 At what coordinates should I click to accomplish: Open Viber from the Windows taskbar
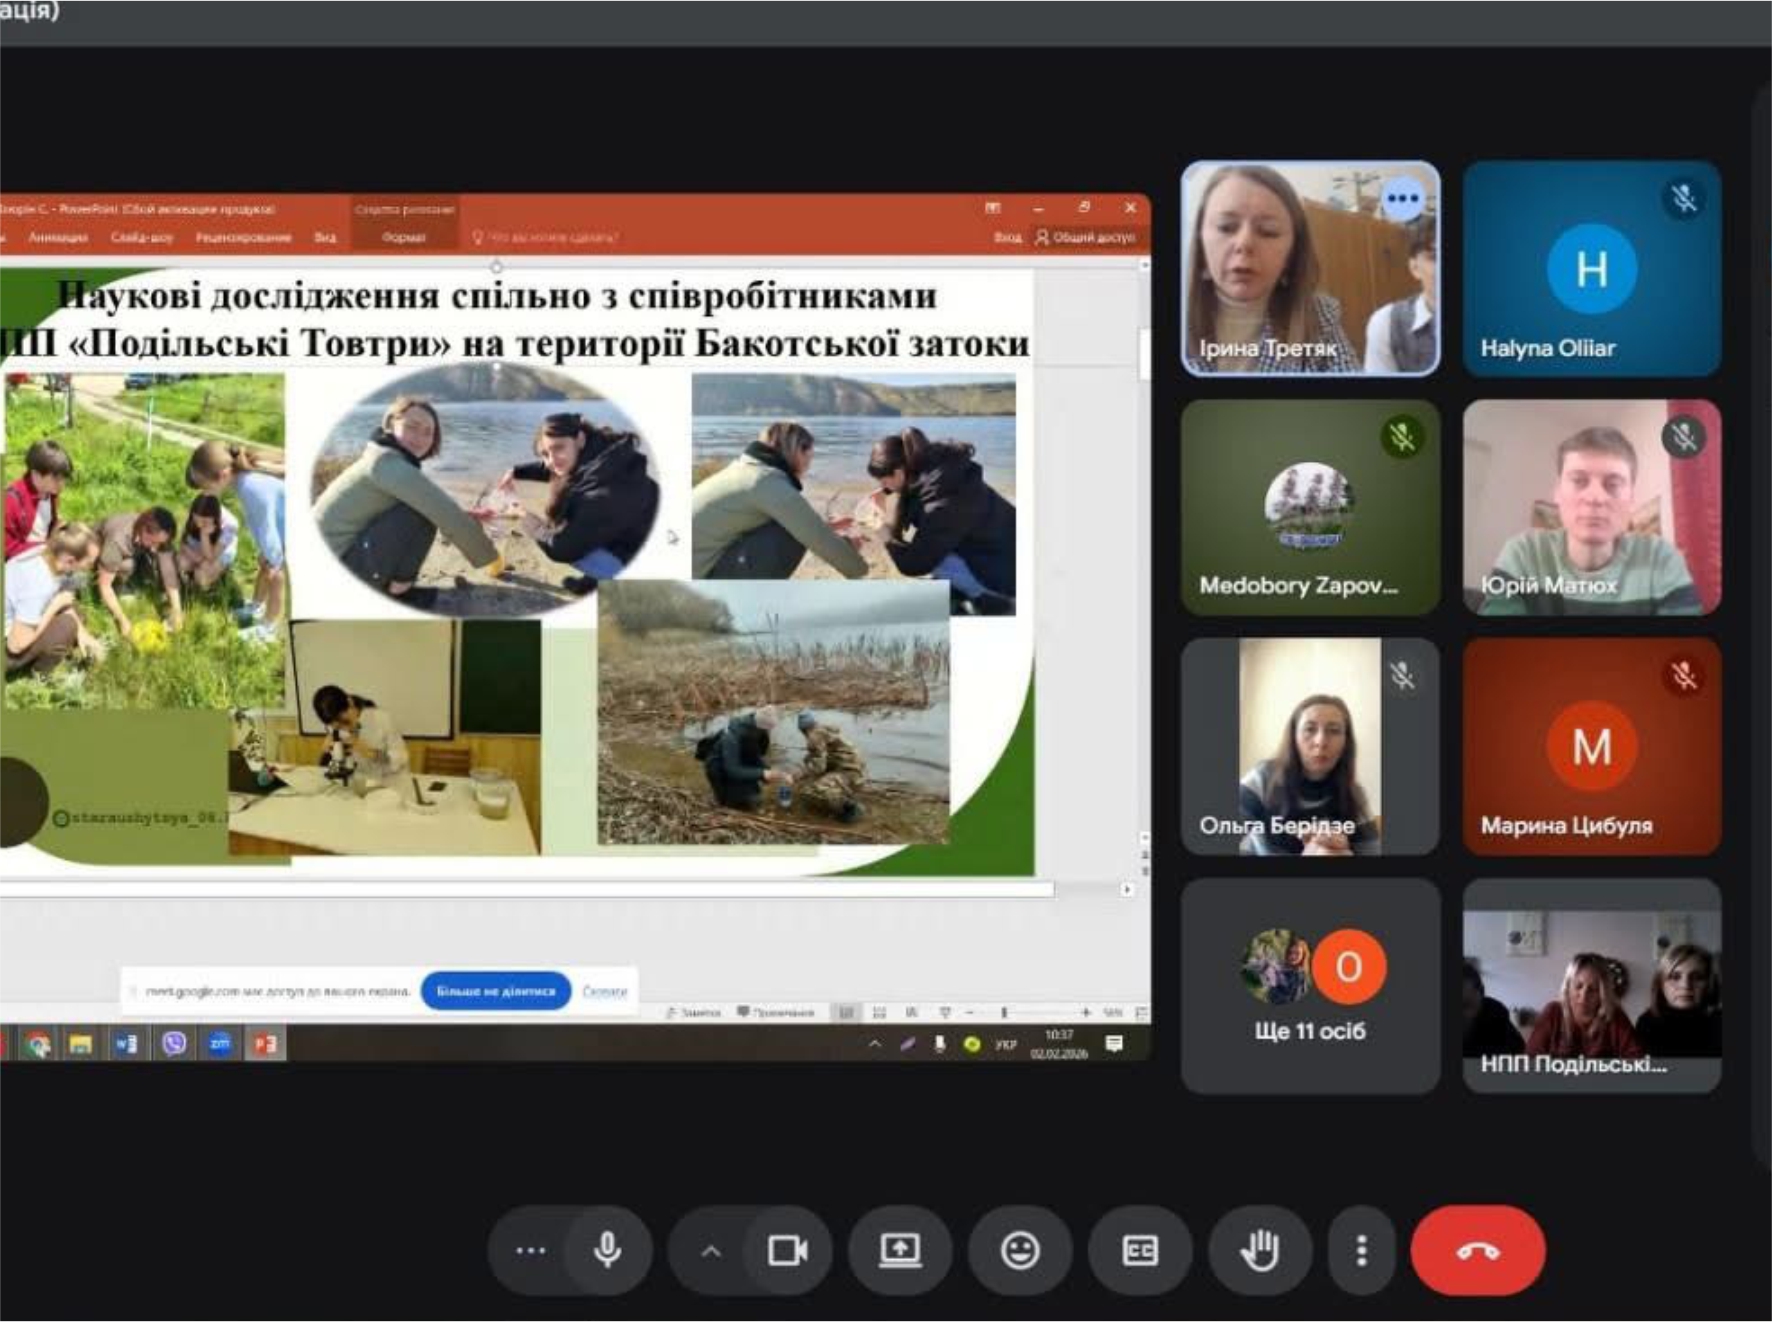[174, 1044]
